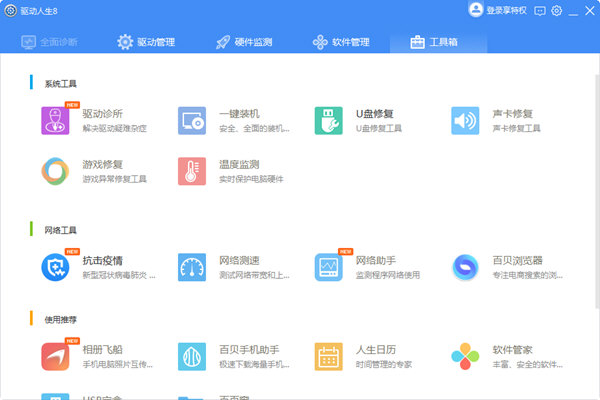600x400 pixels.
Task: Open the 人生日历 calendar icon
Action: point(328,356)
